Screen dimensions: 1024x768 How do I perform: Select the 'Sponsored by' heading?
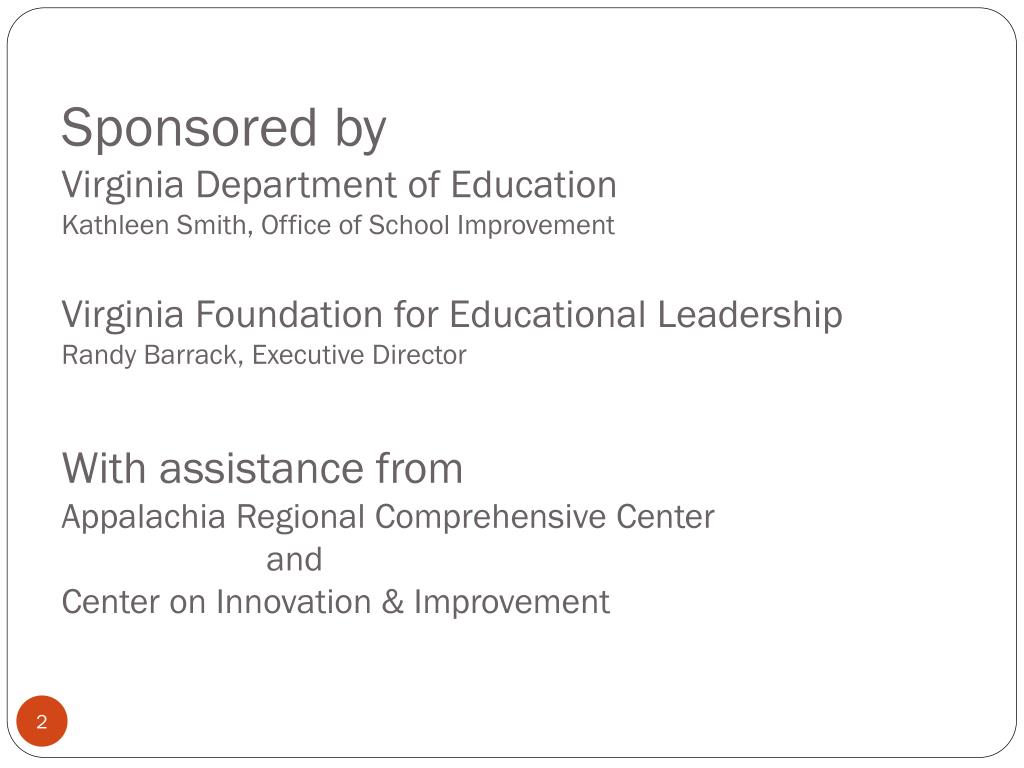pos(224,129)
